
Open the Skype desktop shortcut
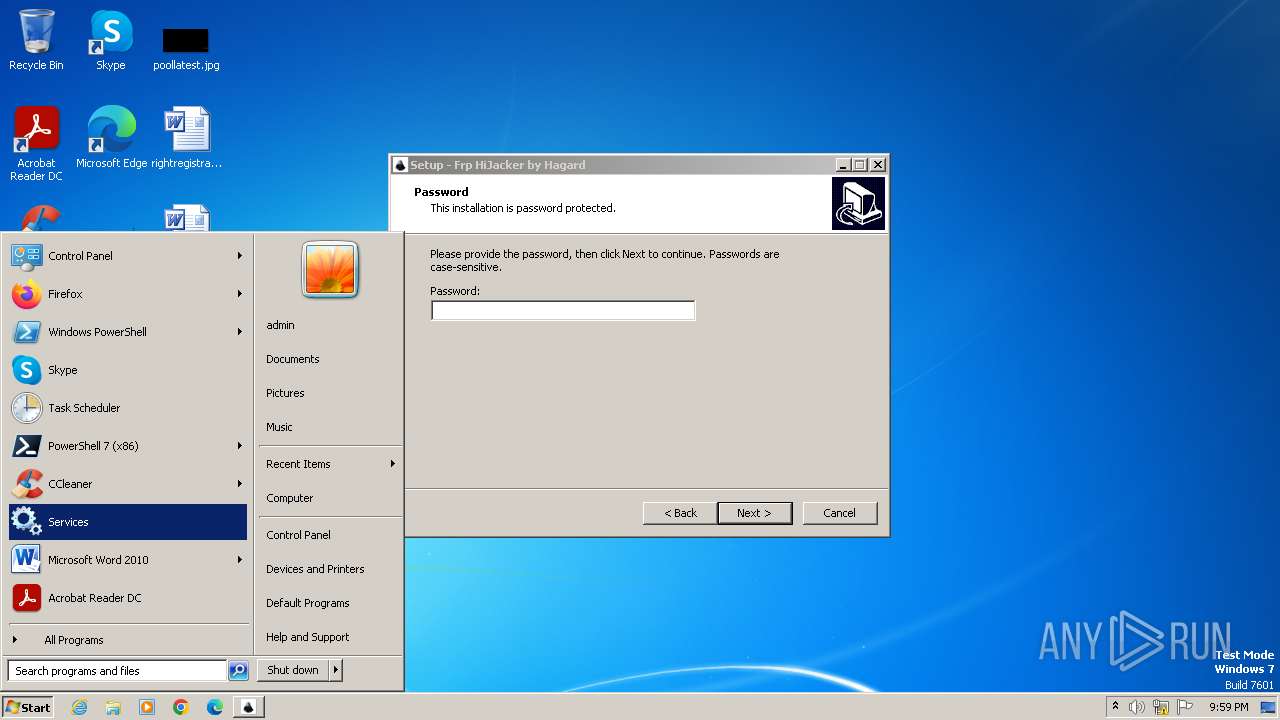pos(111,40)
